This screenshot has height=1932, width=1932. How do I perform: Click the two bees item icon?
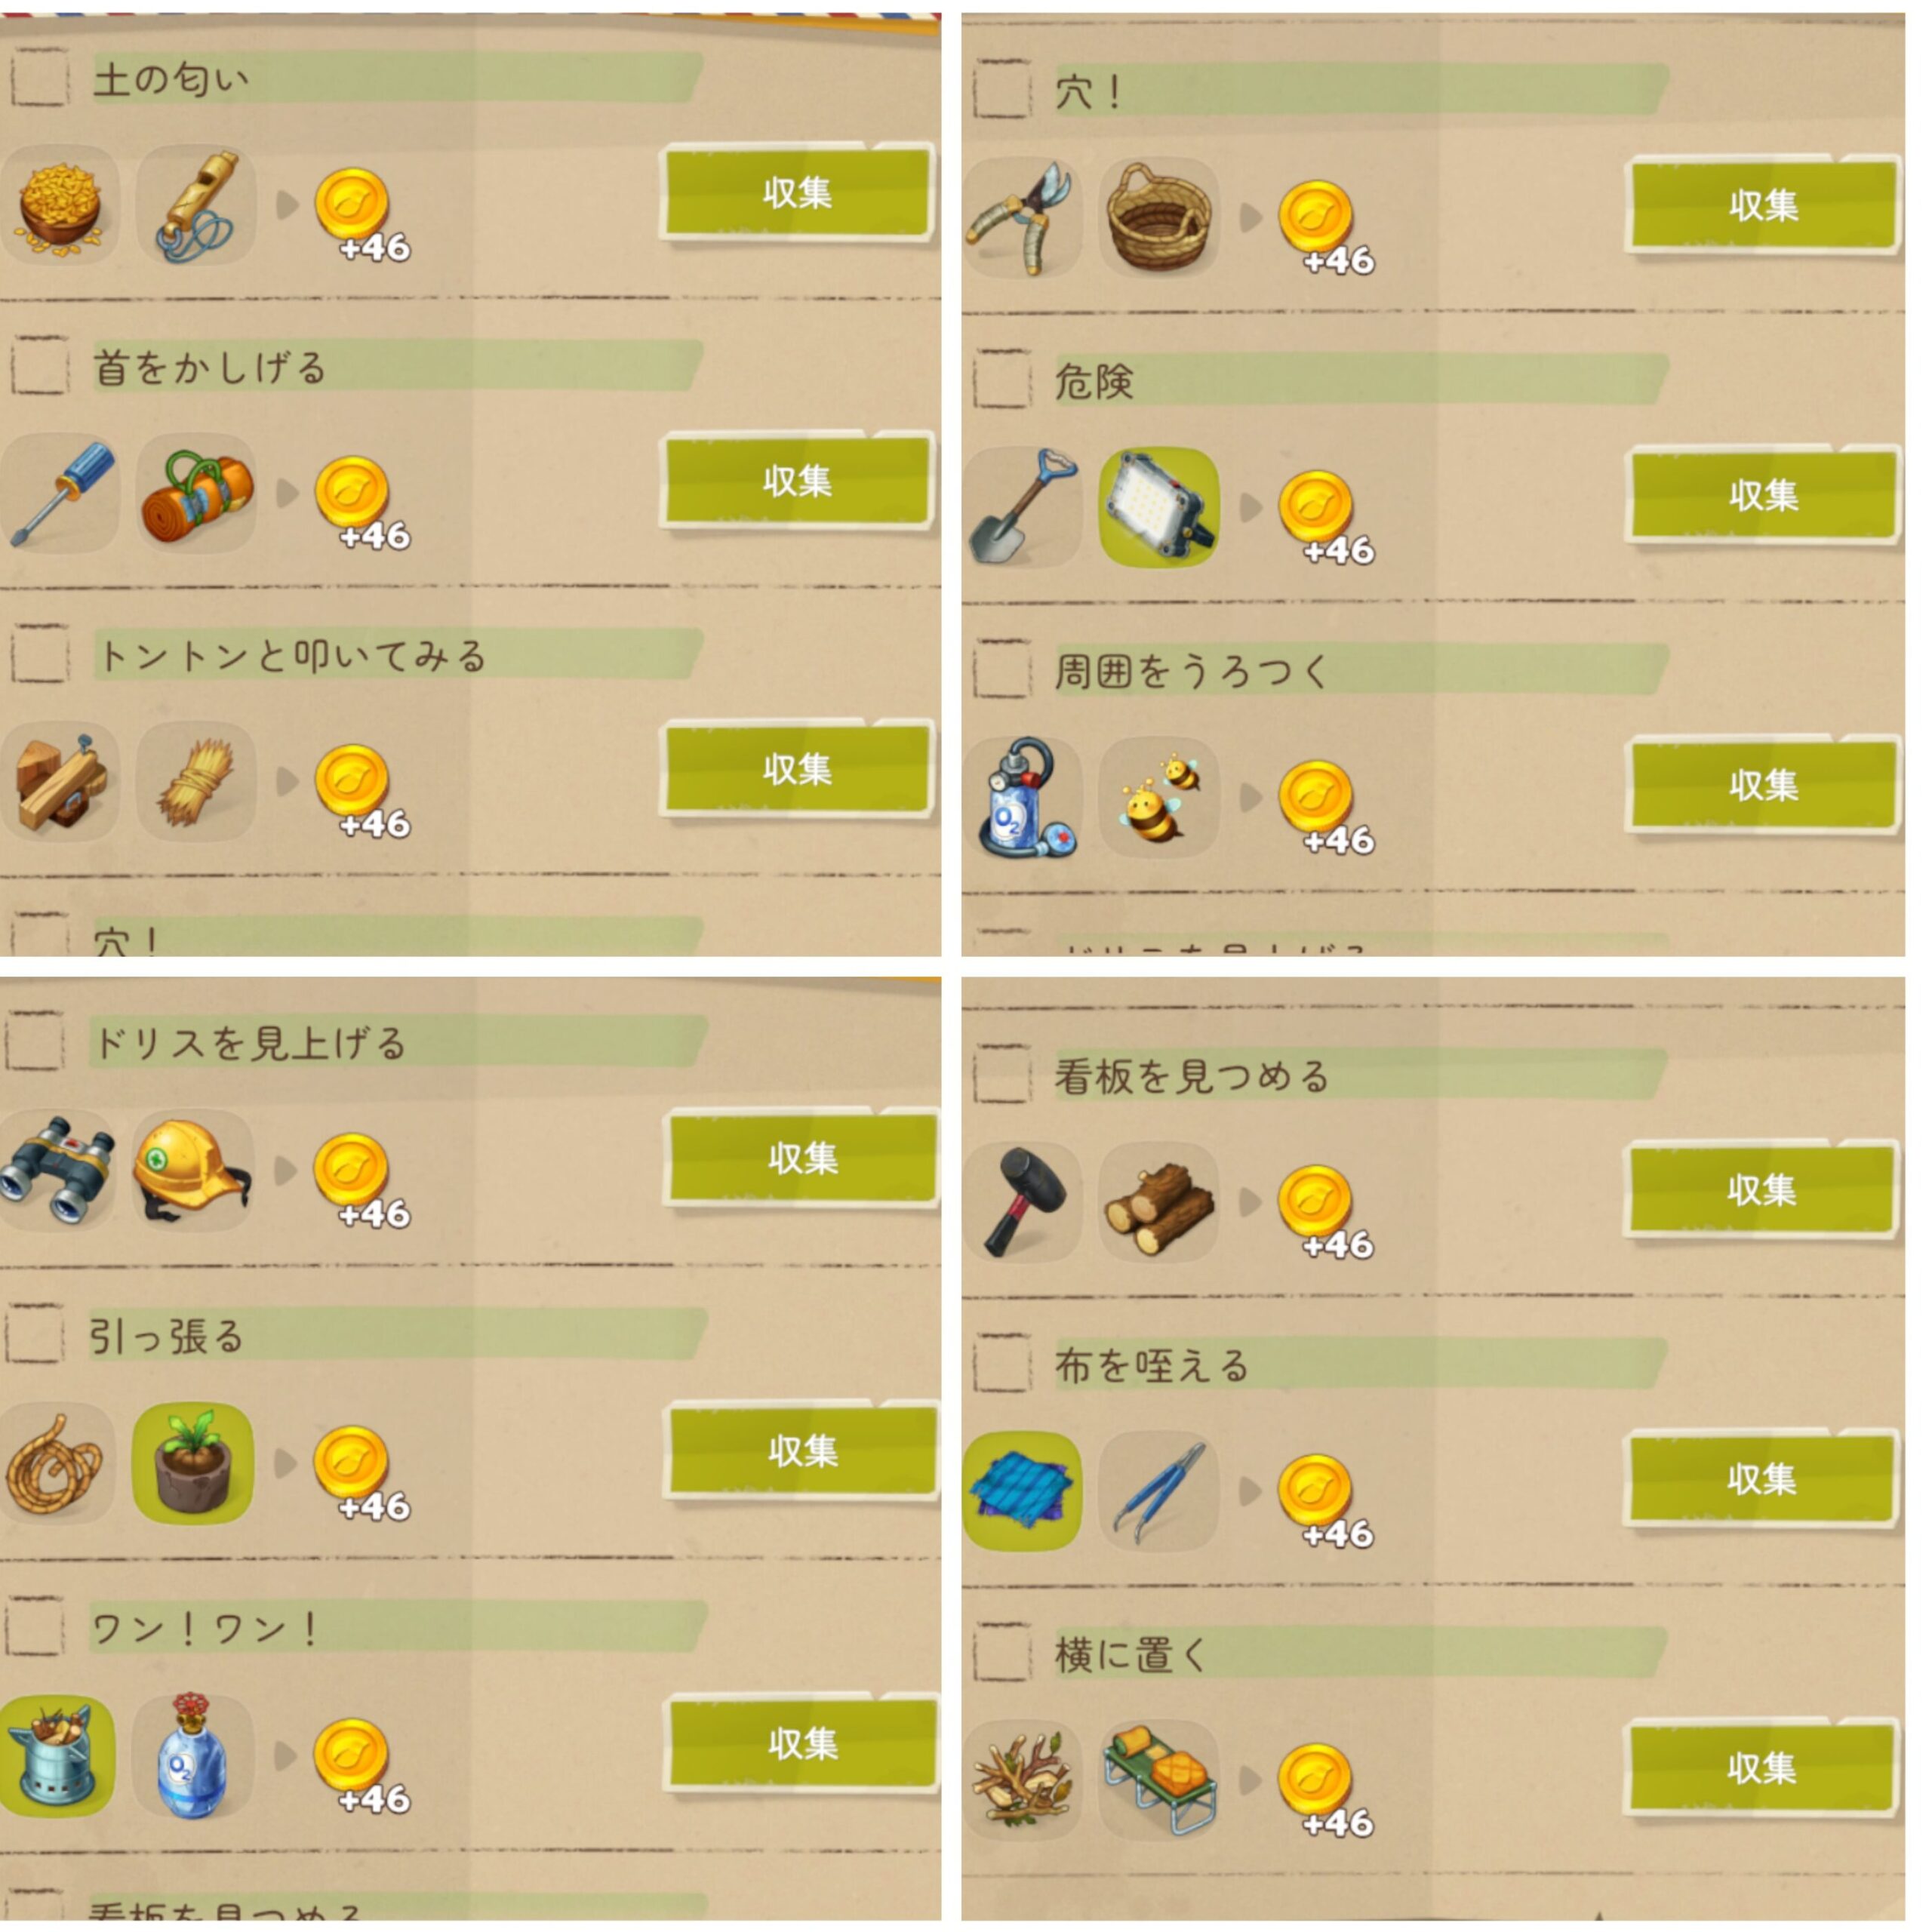[1159, 797]
